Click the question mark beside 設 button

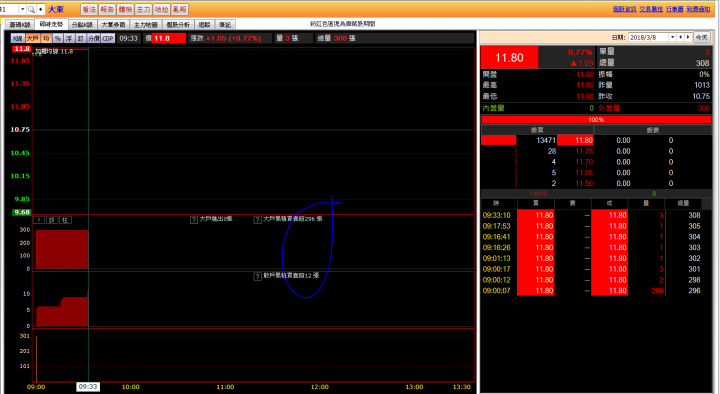coord(39,220)
